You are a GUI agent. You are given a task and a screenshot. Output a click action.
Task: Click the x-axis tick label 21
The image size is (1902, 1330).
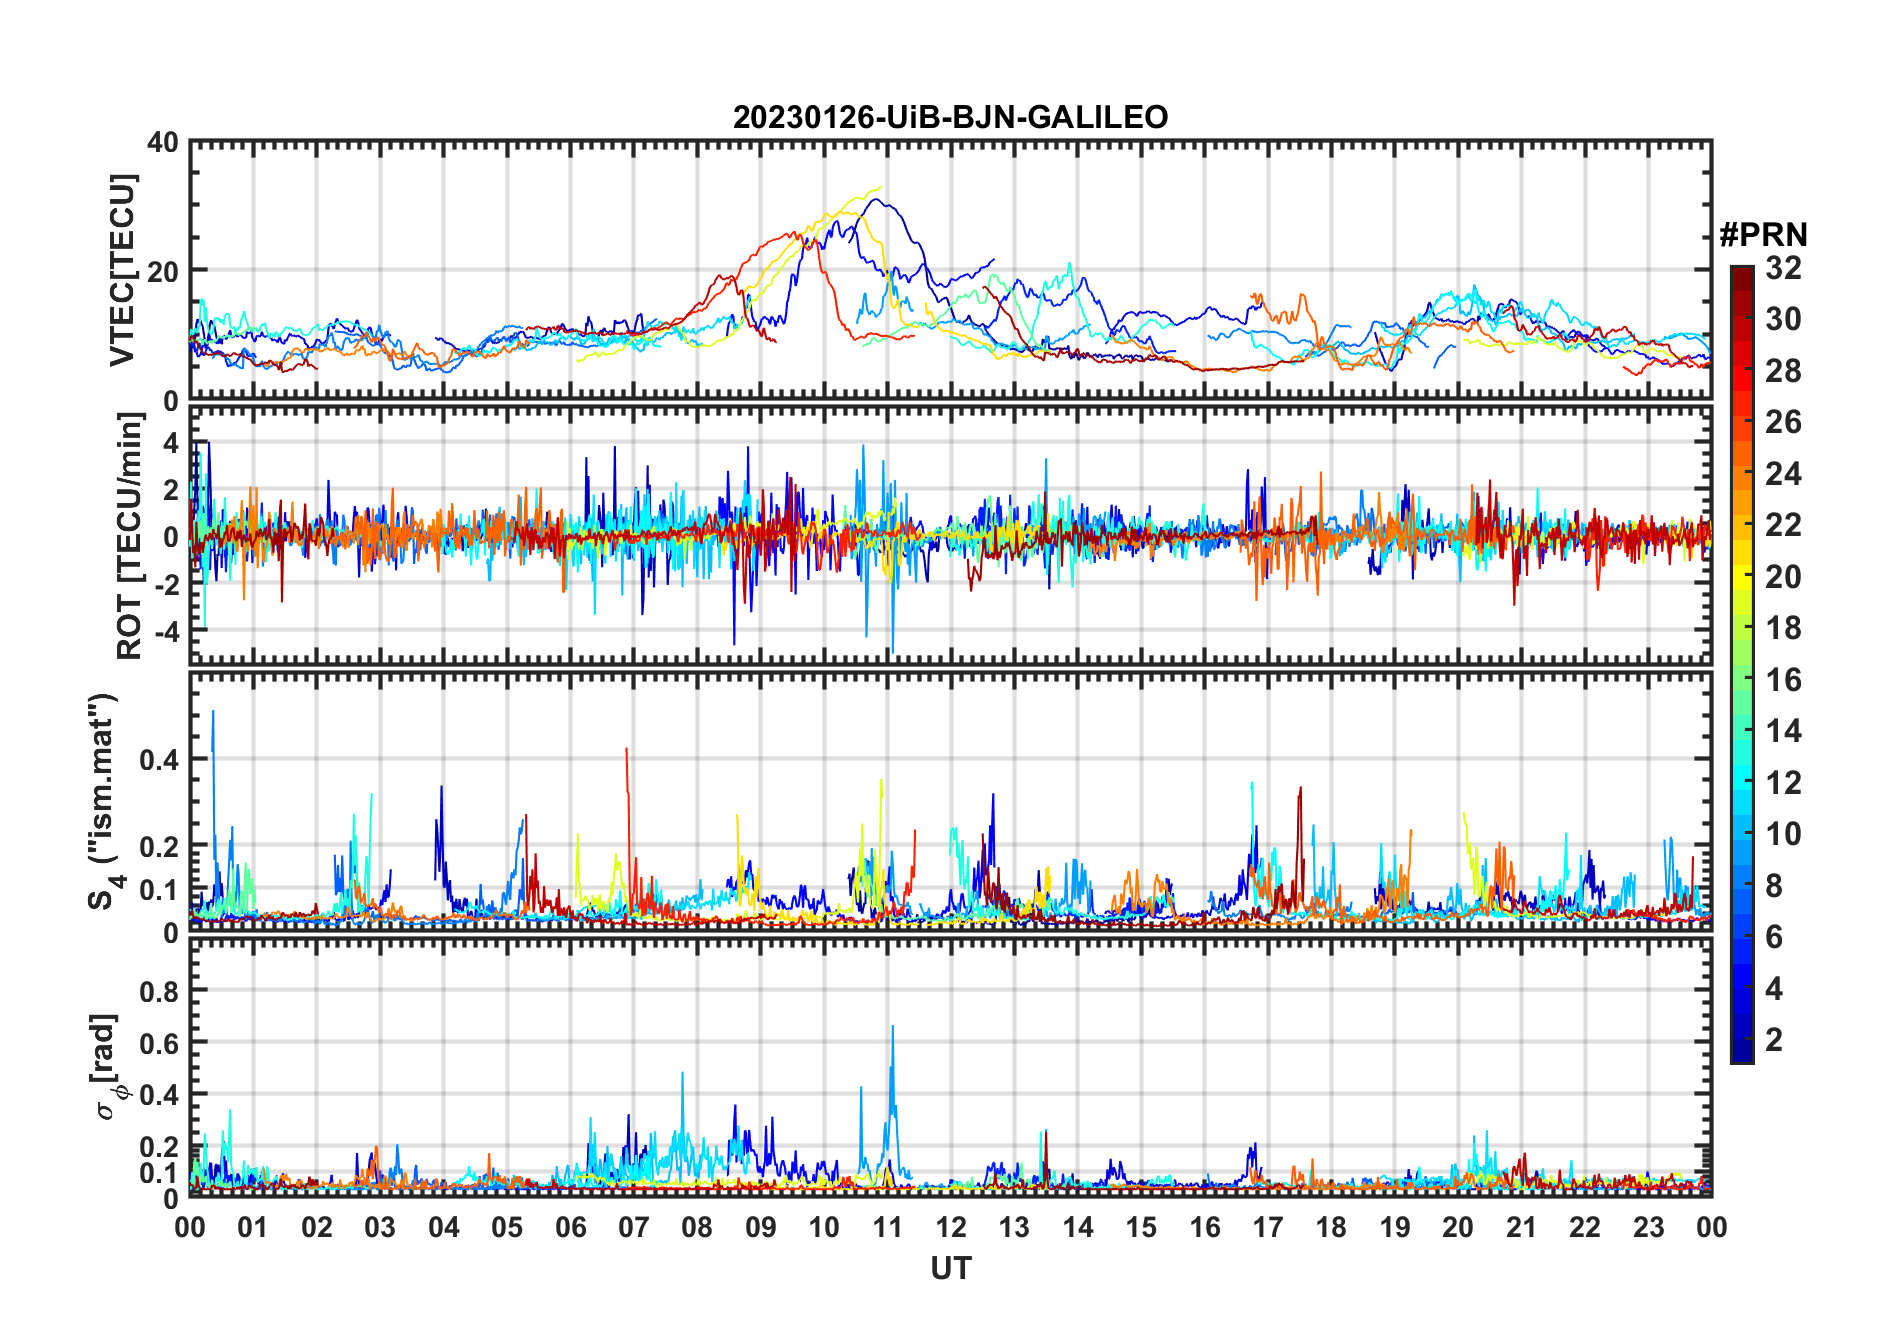[1521, 1227]
